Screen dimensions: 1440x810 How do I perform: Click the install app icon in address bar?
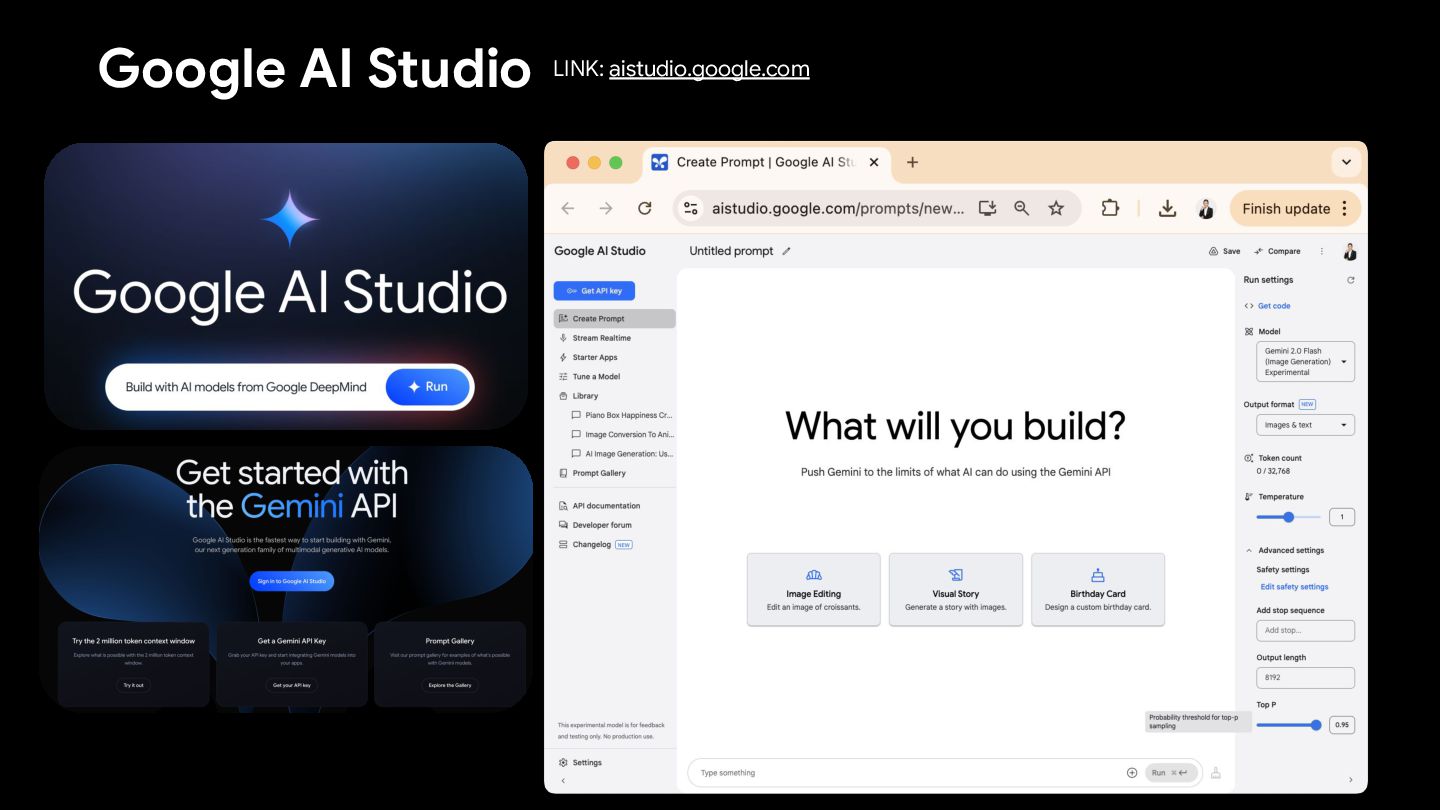coord(988,208)
